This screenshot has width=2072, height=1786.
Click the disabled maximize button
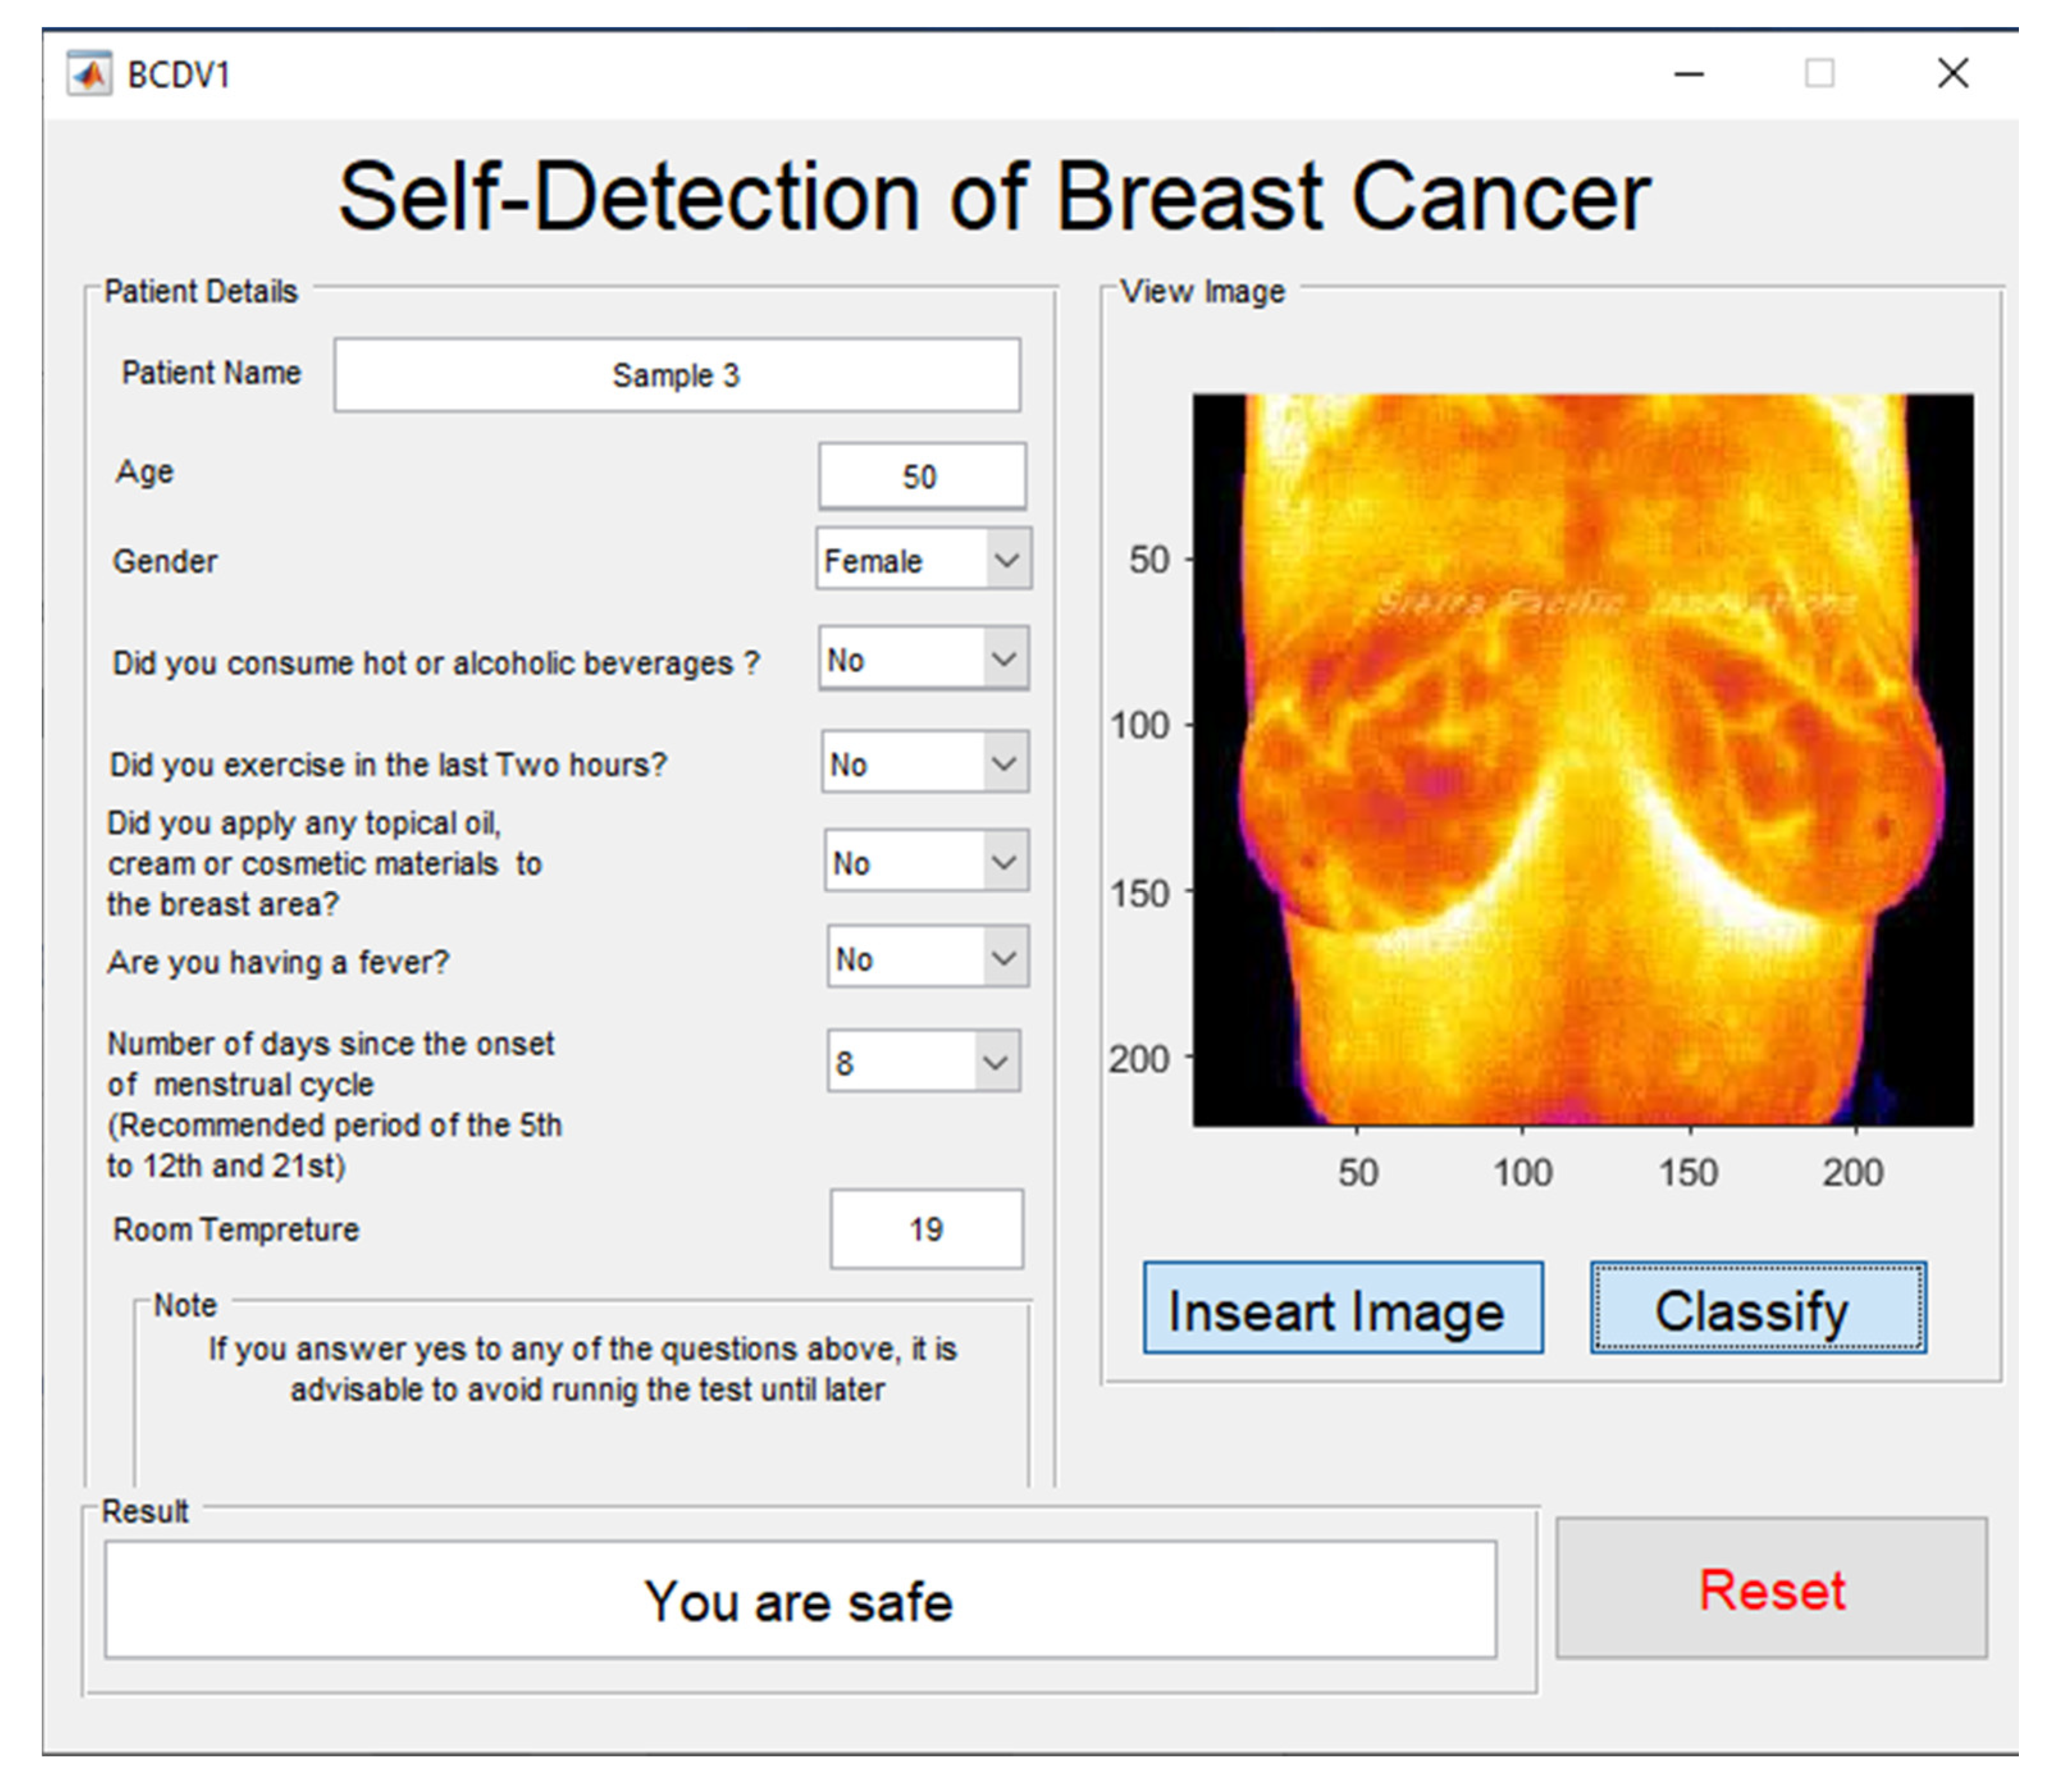pyautogui.click(x=1819, y=73)
